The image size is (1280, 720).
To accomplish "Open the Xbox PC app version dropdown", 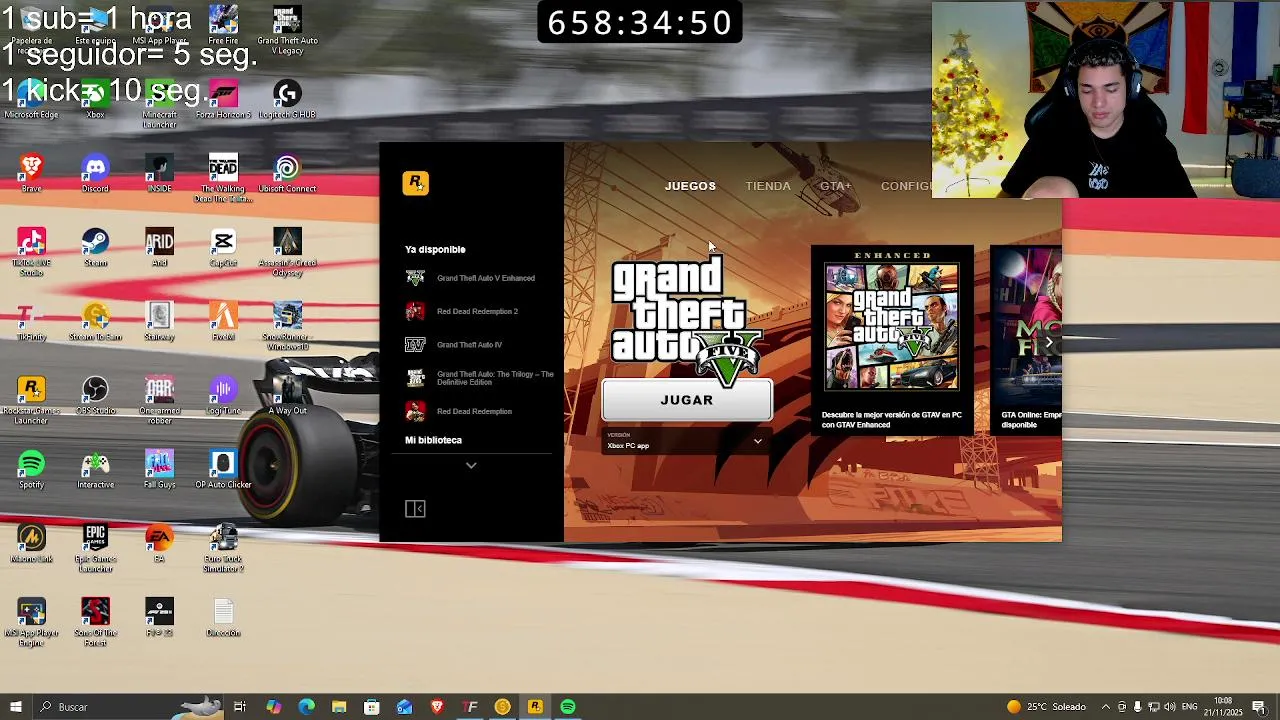I will pos(686,441).
